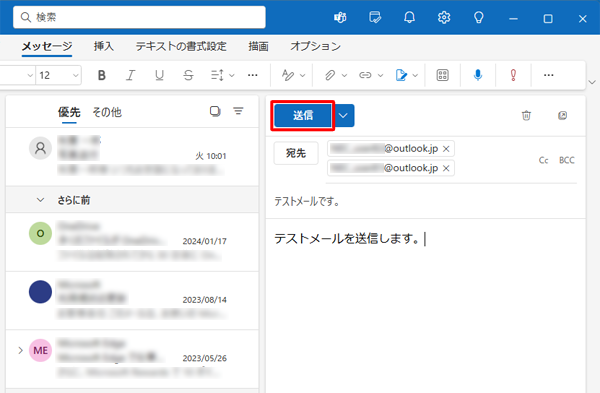Open the 挿入 tab

(x=103, y=47)
